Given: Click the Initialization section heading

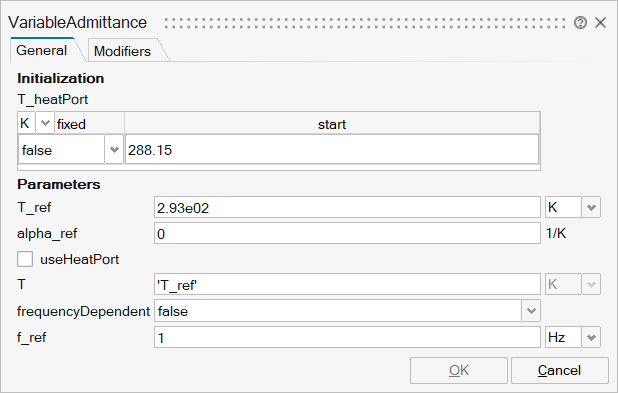Looking at the screenshot, I should coord(60,78).
